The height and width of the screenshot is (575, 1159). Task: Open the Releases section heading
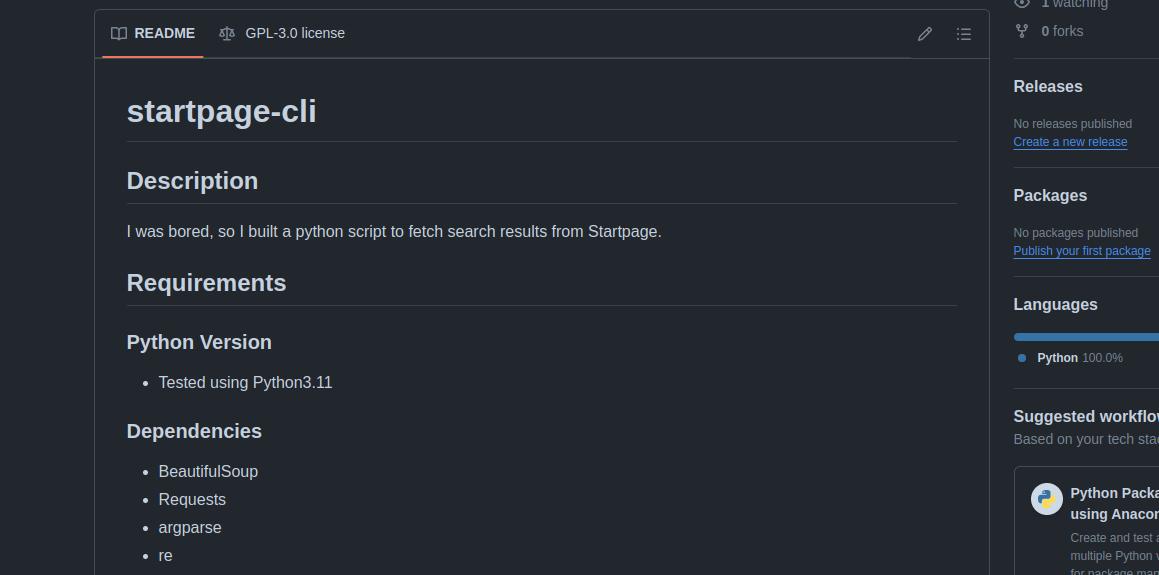coord(1047,87)
